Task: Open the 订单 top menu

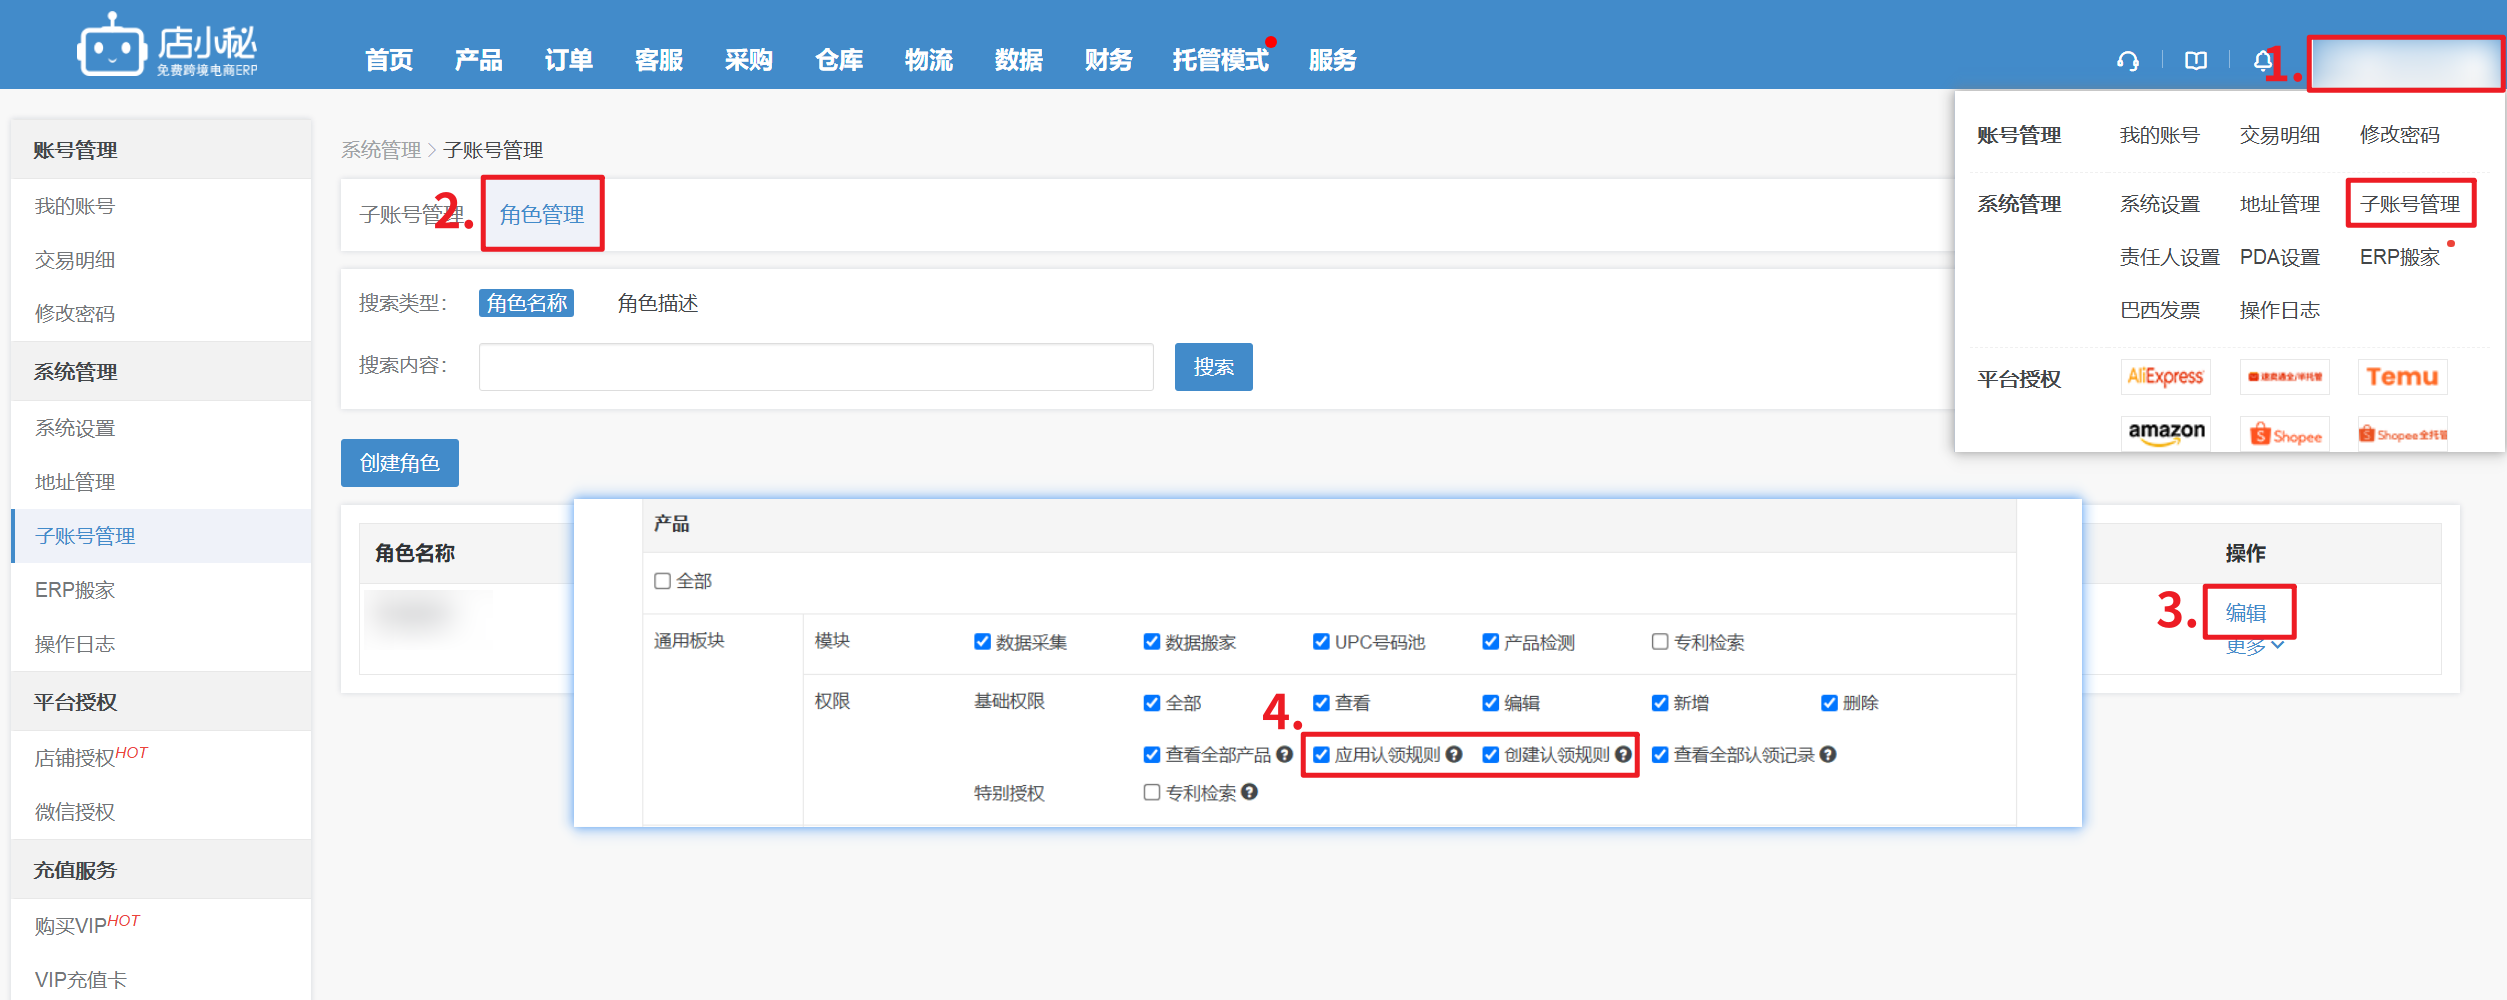Action: click(x=568, y=60)
